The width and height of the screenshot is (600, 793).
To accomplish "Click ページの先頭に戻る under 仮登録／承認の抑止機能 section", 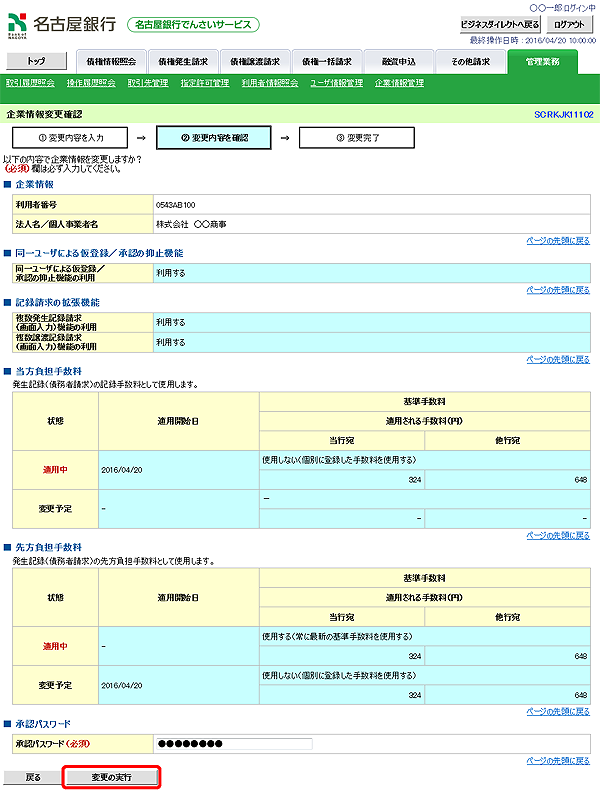I will coord(558,290).
